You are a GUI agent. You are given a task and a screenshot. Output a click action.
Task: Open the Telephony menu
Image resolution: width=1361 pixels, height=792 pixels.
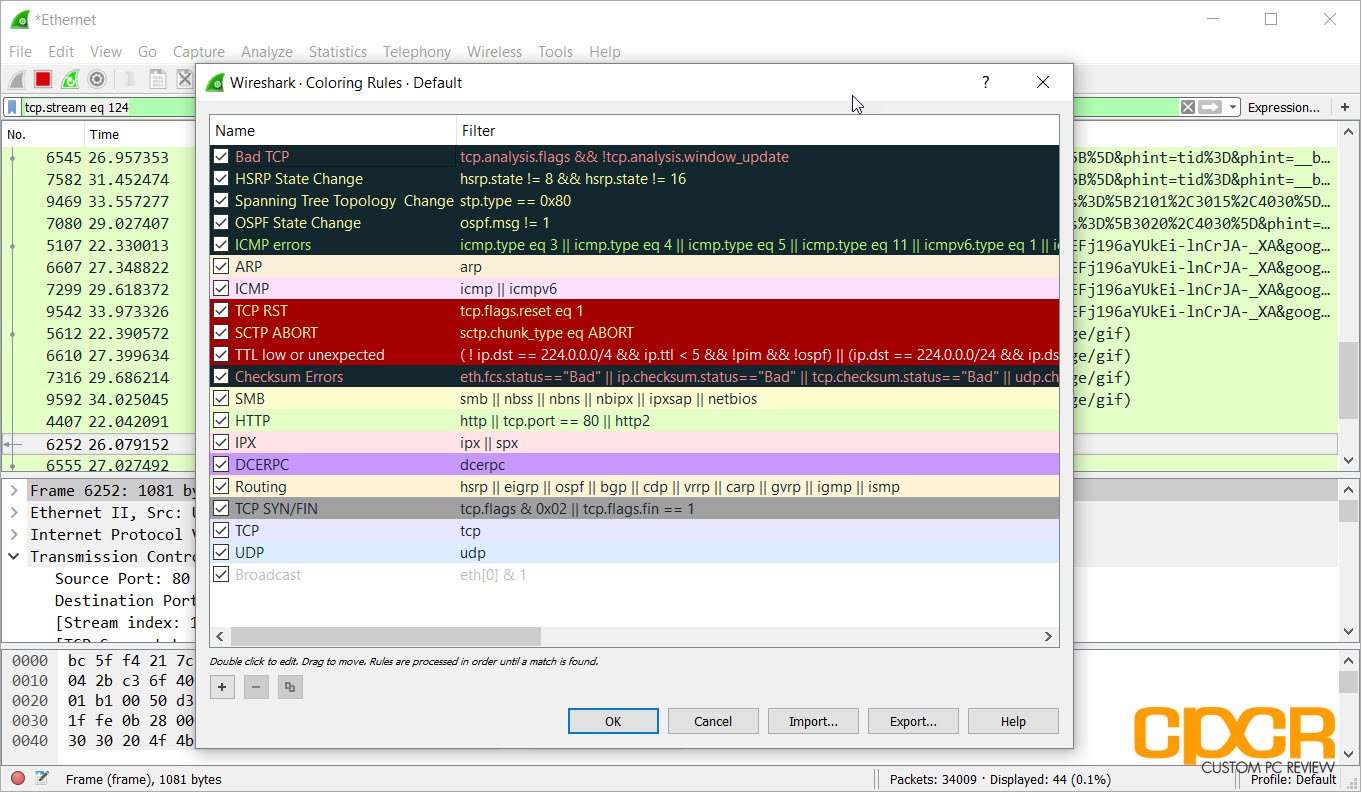(417, 52)
